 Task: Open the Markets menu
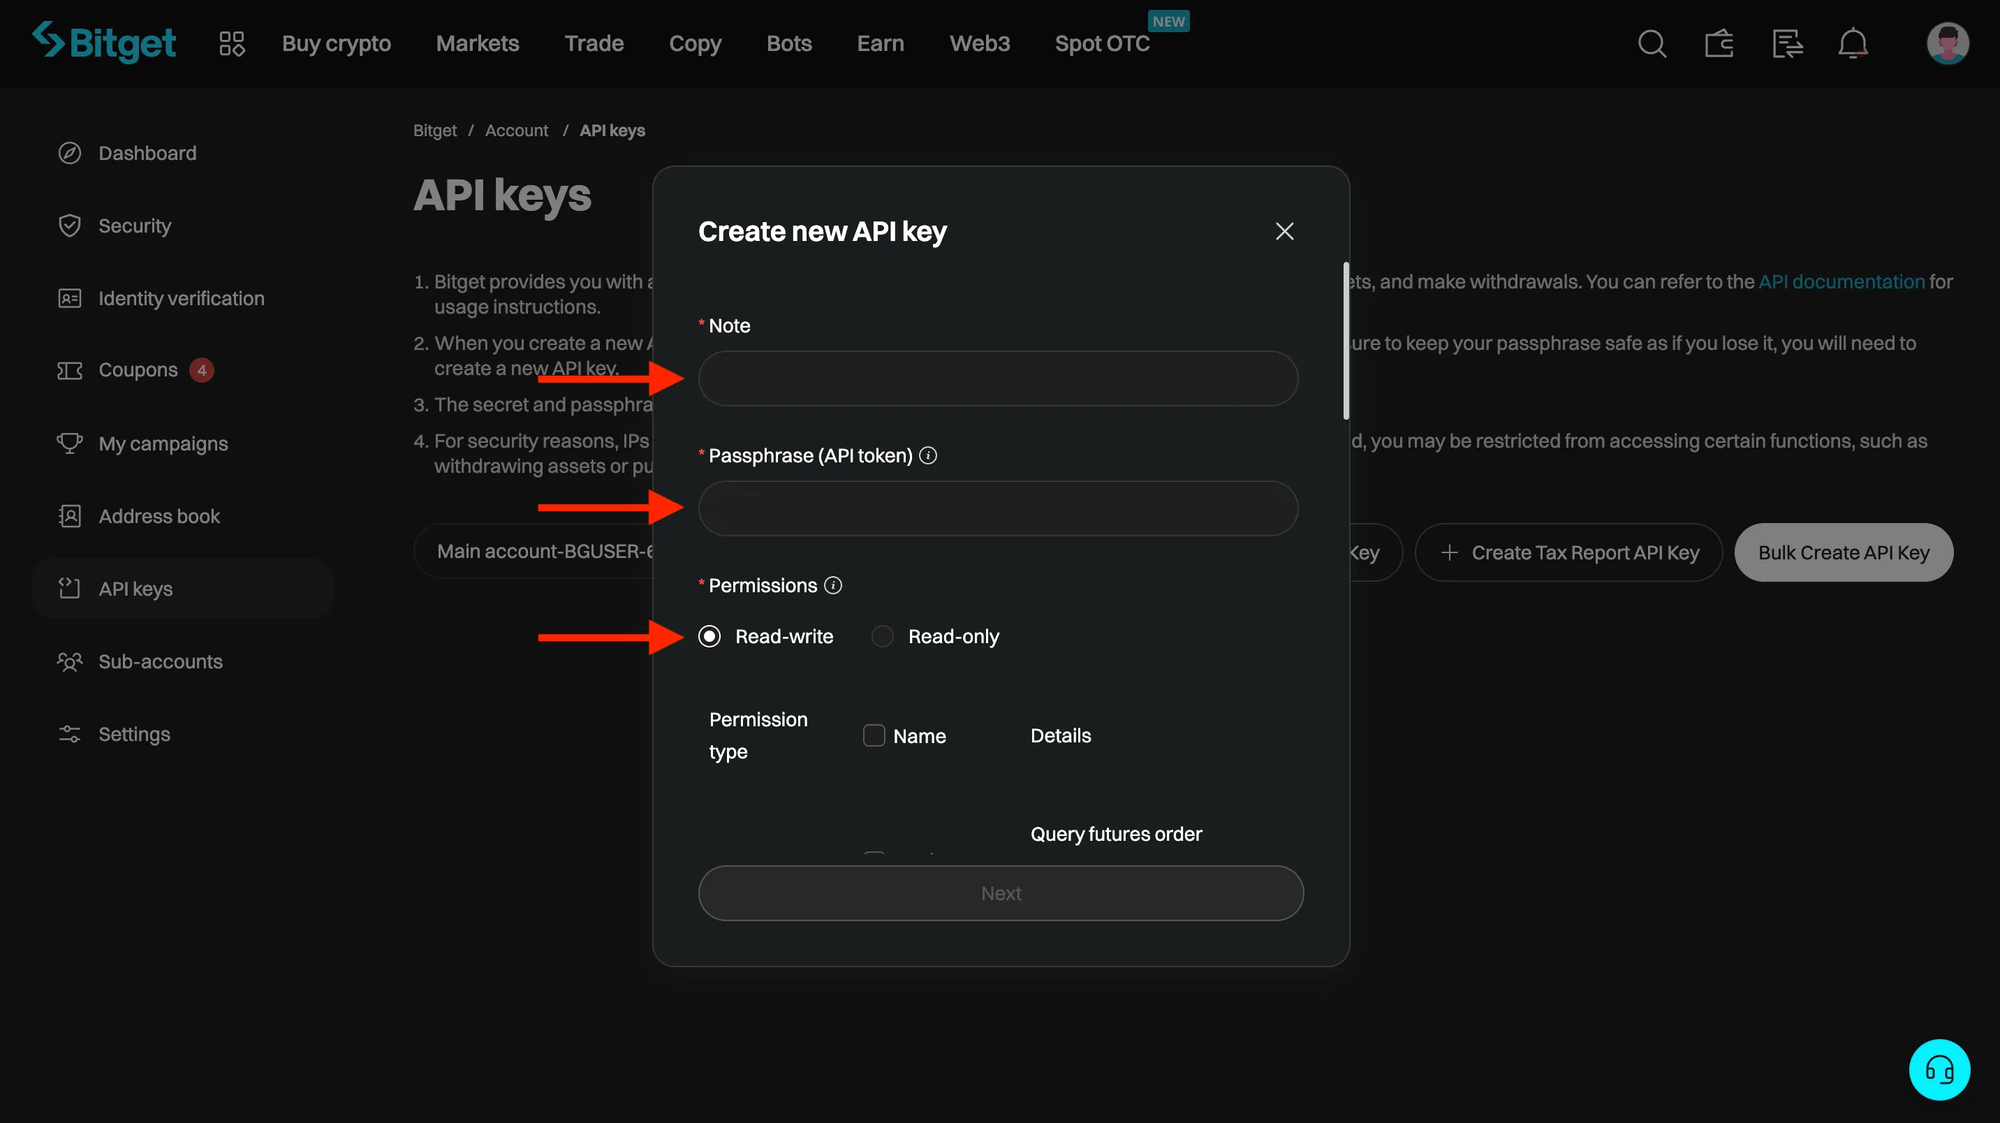pyautogui.click(x=477, y=43)
